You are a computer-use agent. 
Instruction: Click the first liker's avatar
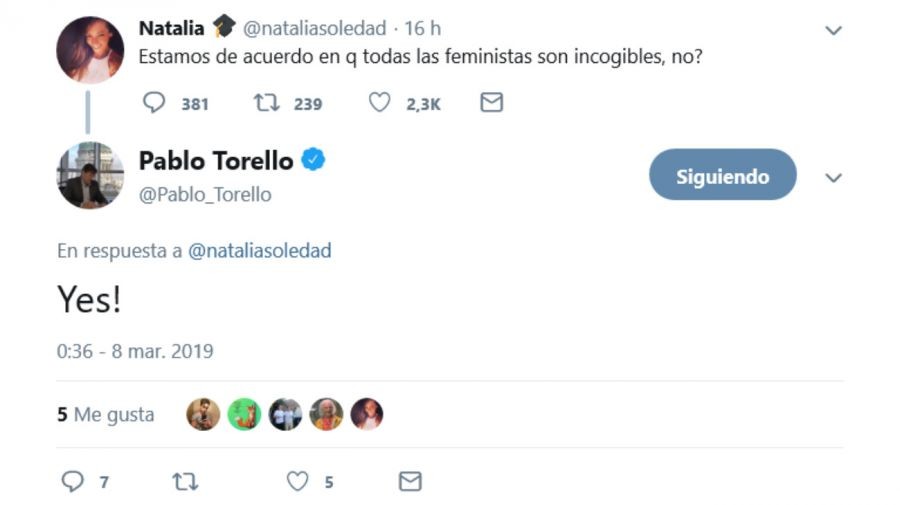203,414
